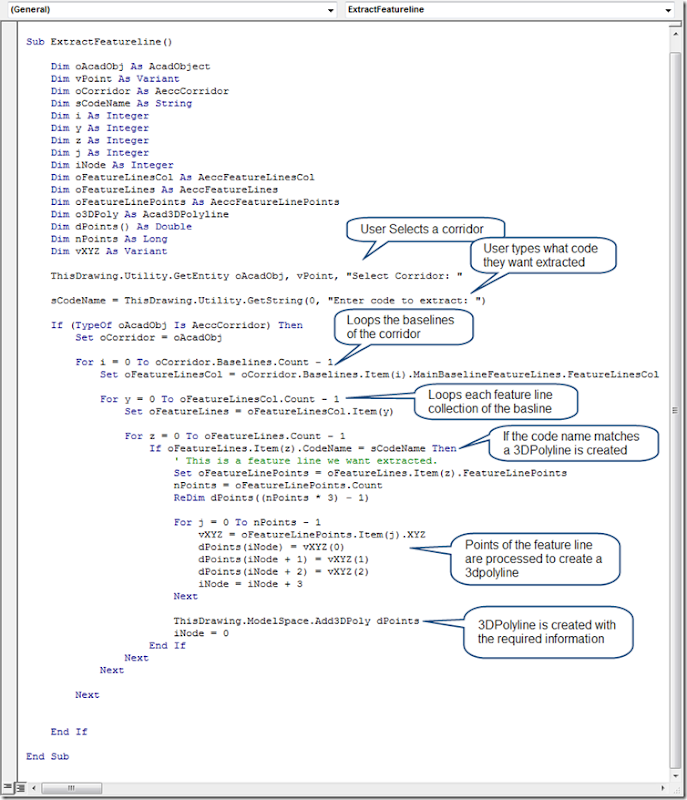Click the 'ReDim dPoints((nPoints * 3) - 1)' line

[x=271, y=497]
